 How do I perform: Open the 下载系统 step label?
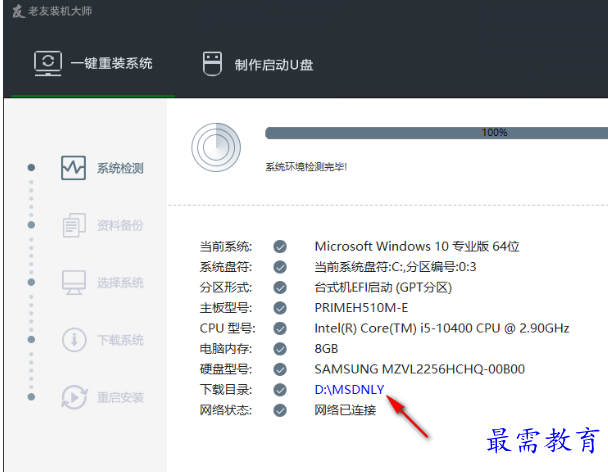coord(120,340)
